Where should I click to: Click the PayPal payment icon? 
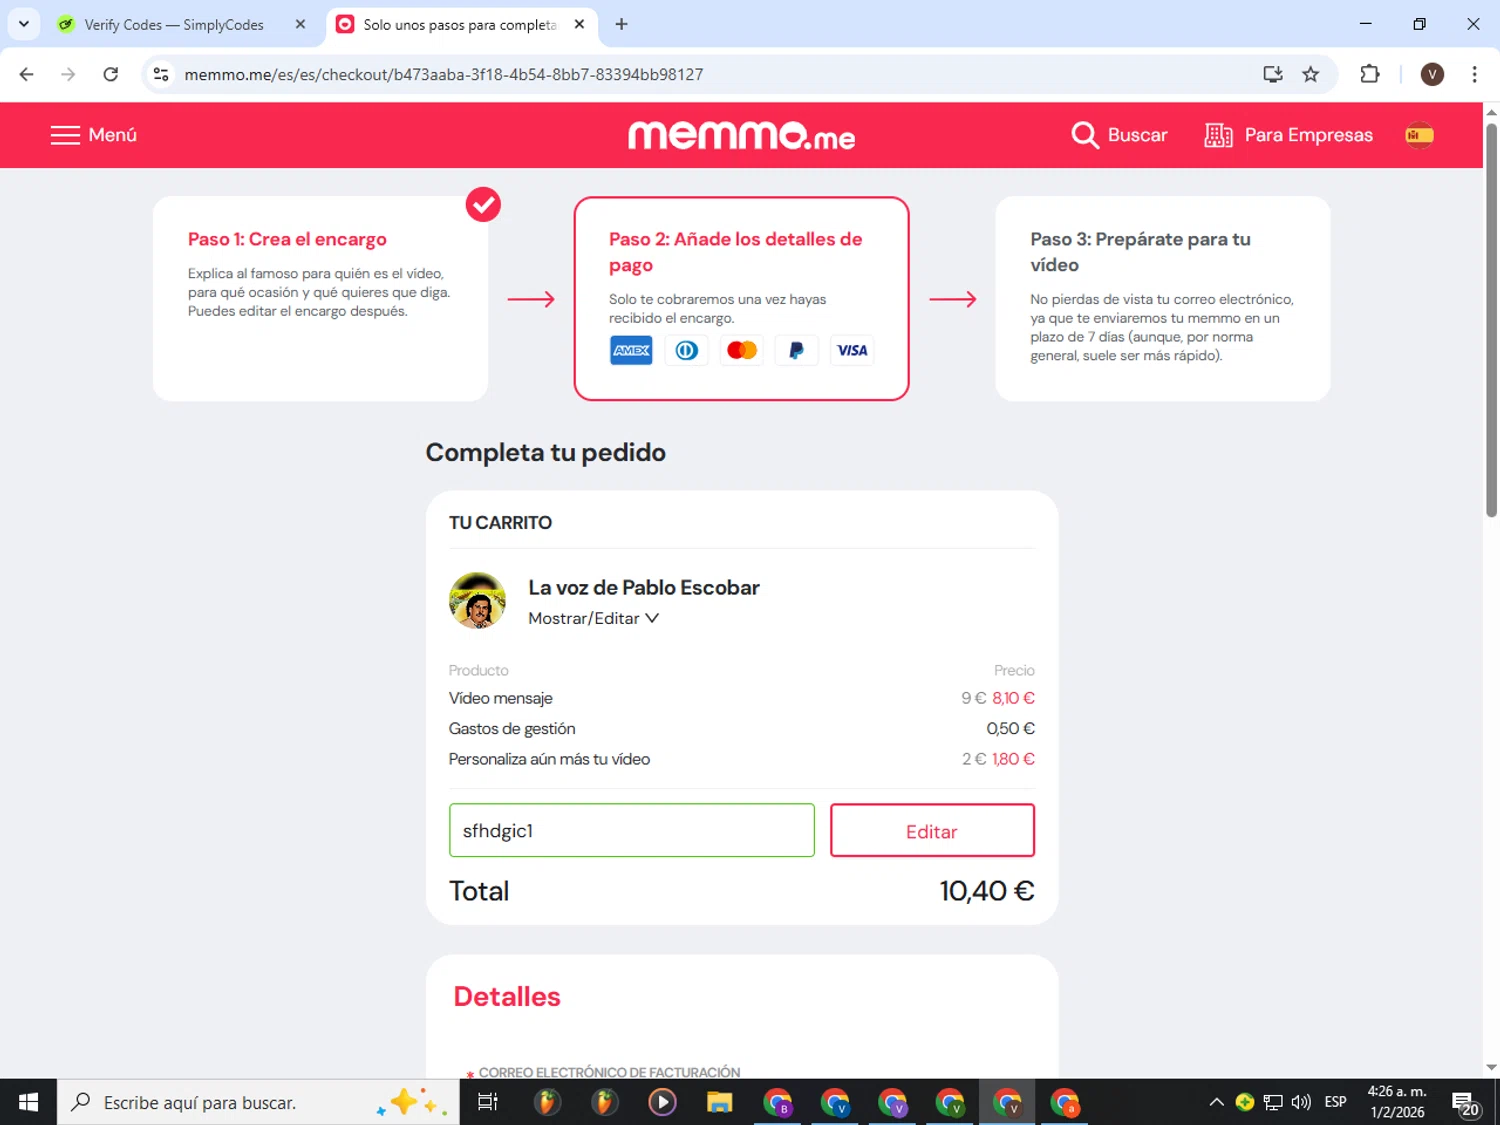tap(797, 350)
